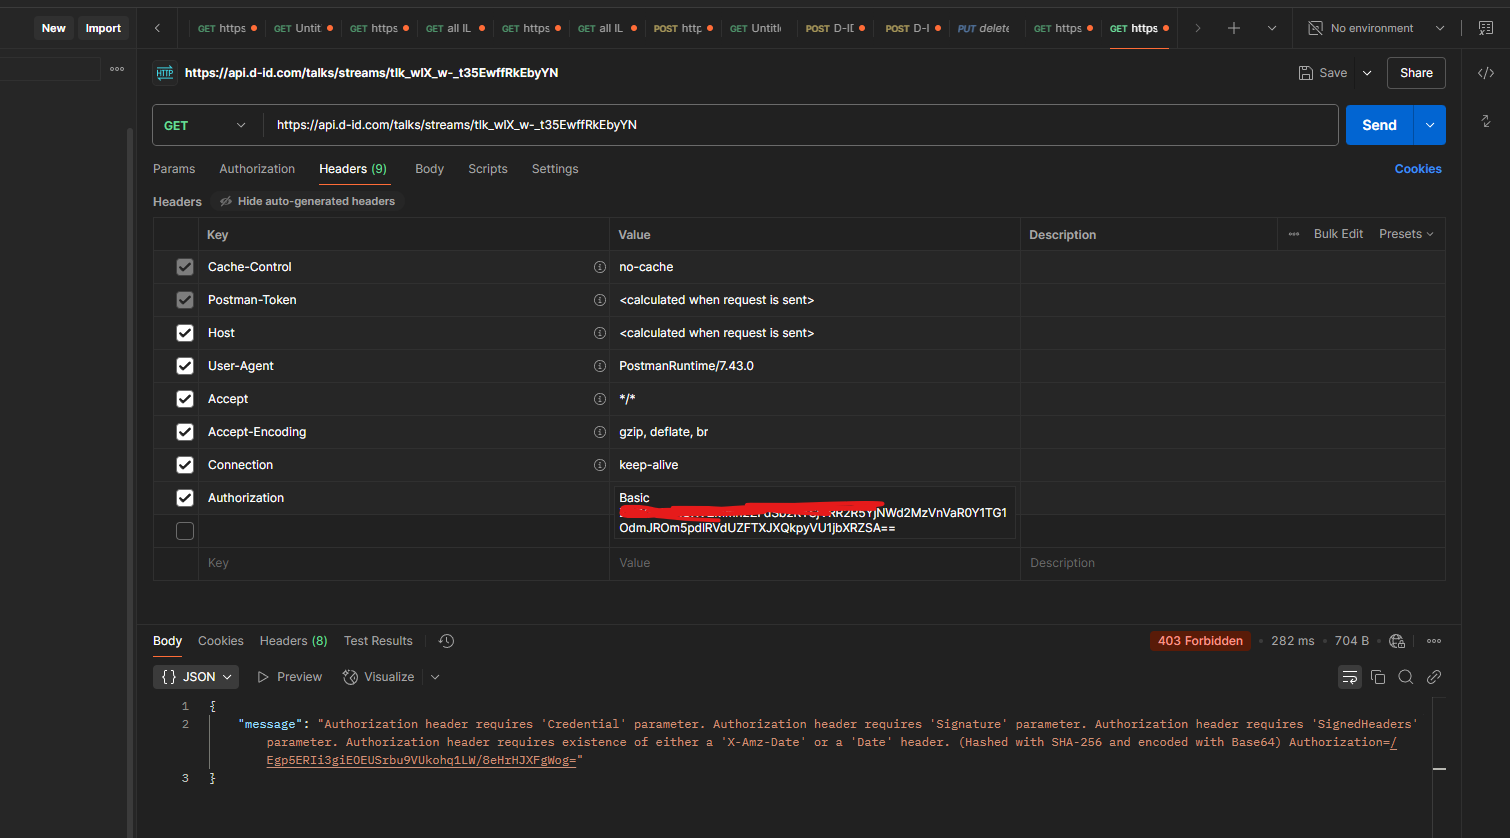
Task: Disable the Connection header
Action: coord(185,465)
